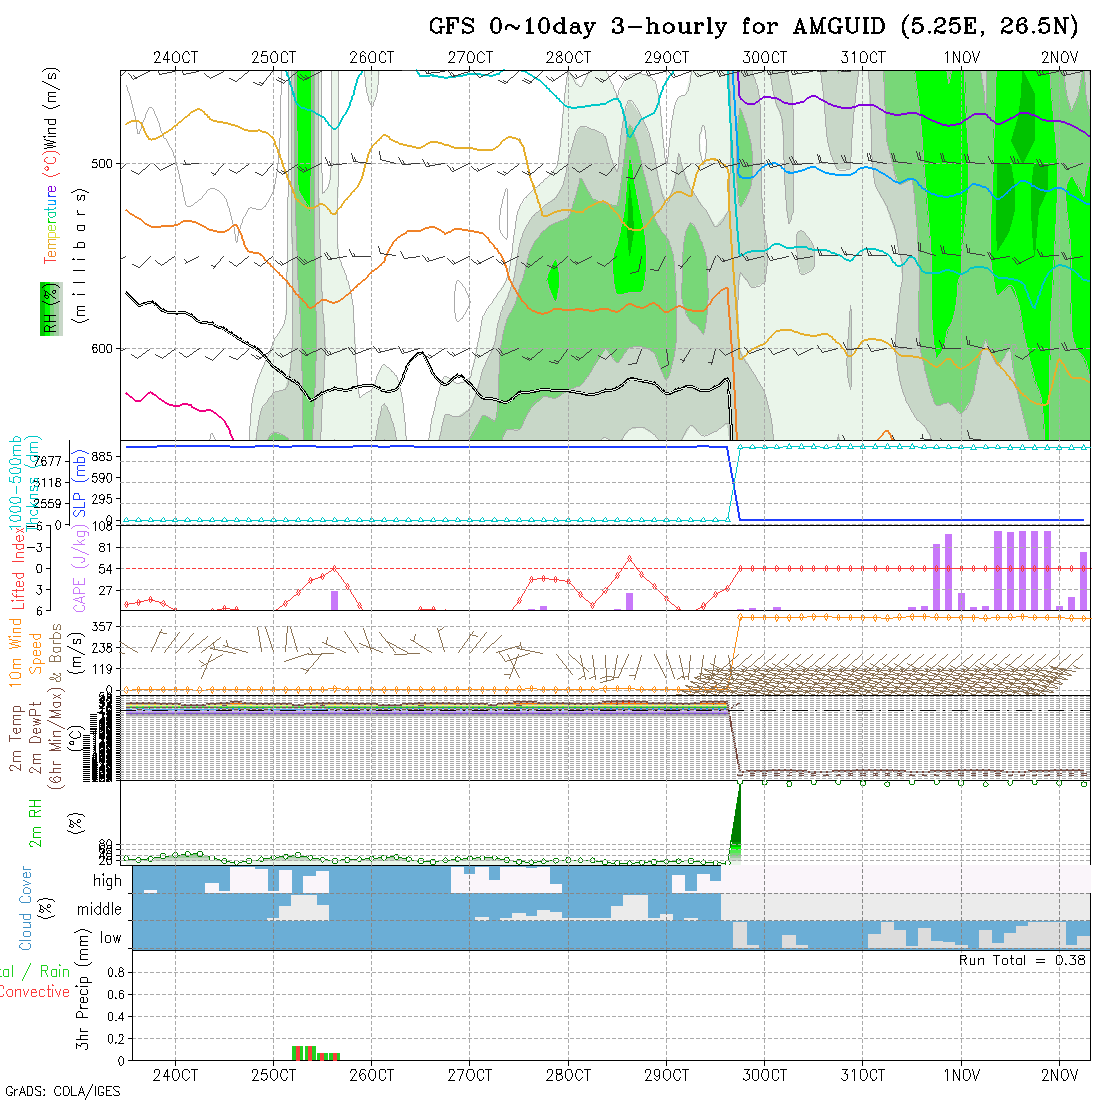Pick 1NOV on the bottom time axis
Image resolution: width=1100 pixels, height=1100 pixels.
coord(961,1075)
